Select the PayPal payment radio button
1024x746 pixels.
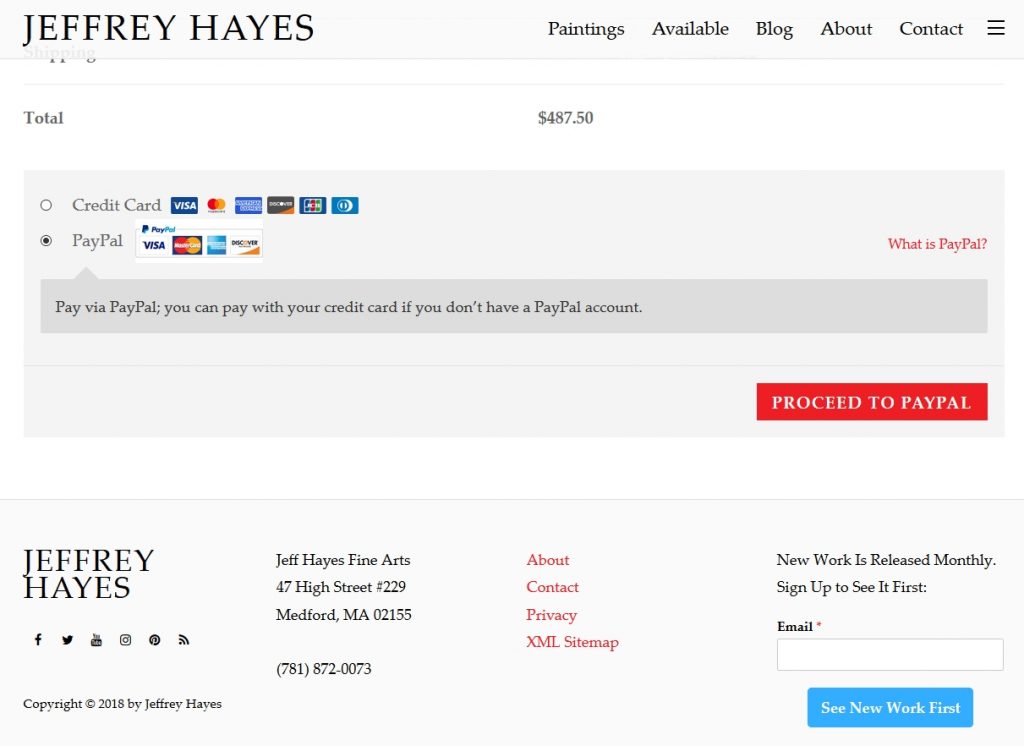[x=46, y=241]
